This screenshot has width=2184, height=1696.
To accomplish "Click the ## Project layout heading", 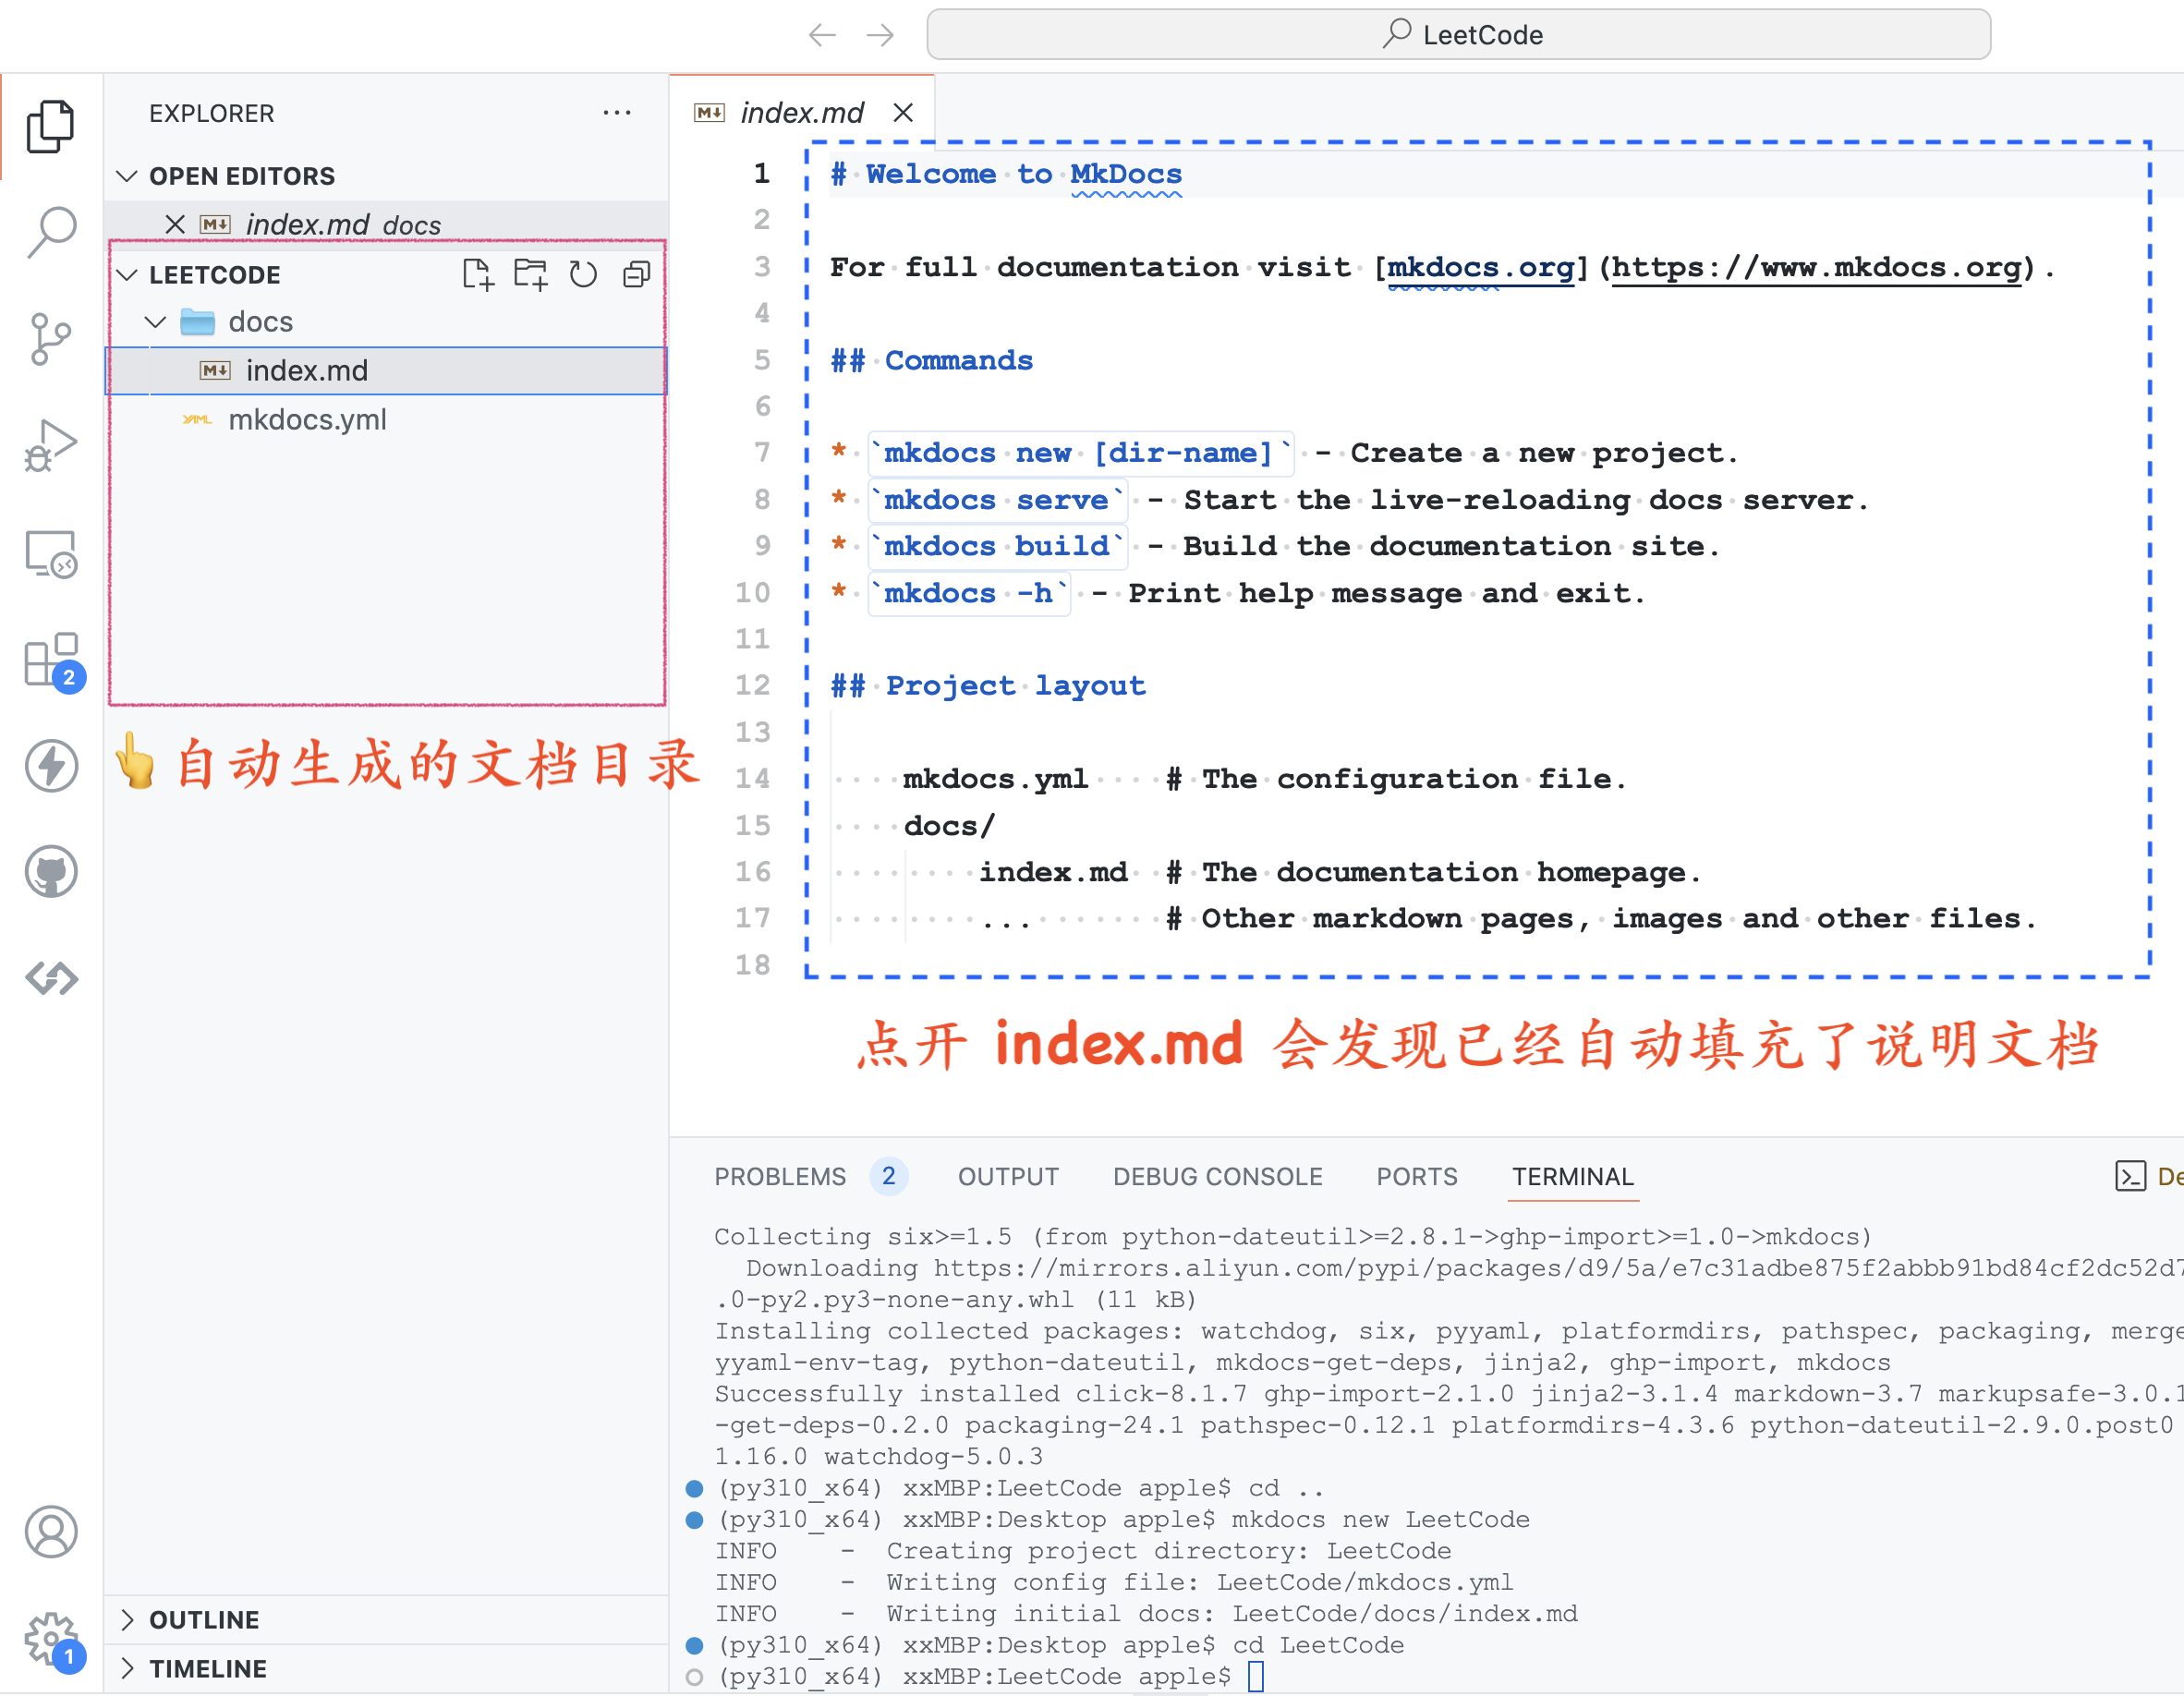I will [x=988, y=685].
